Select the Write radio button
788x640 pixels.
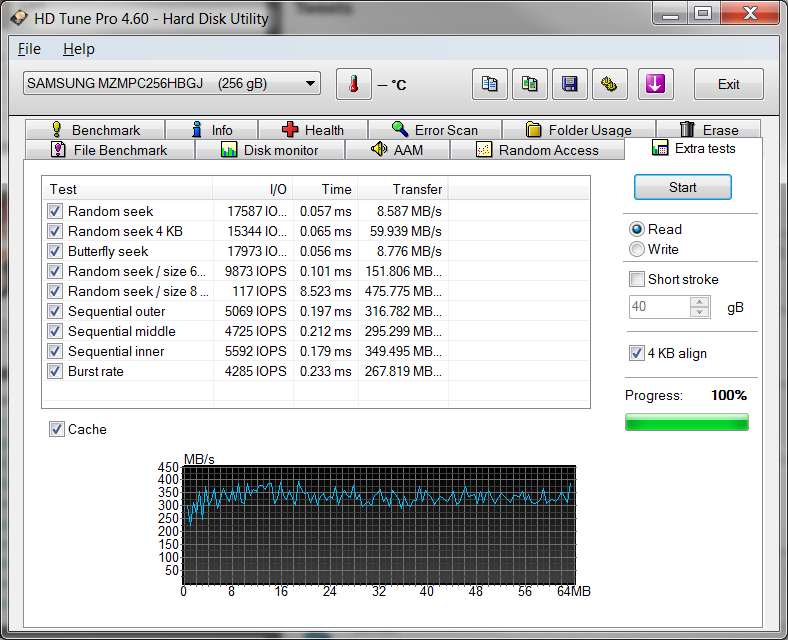(x=637, y=249)
